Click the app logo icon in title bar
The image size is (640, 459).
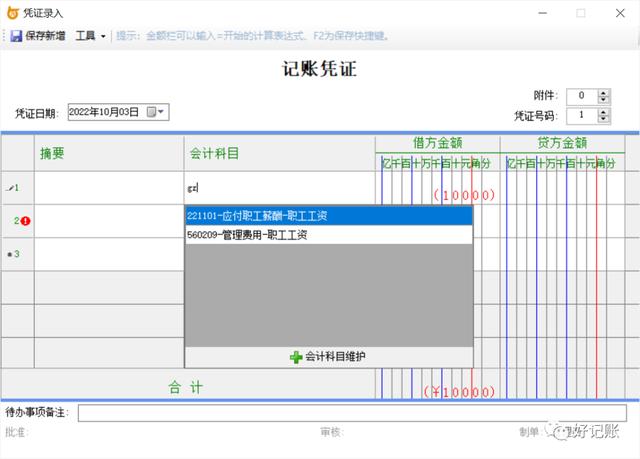[13, 13]
